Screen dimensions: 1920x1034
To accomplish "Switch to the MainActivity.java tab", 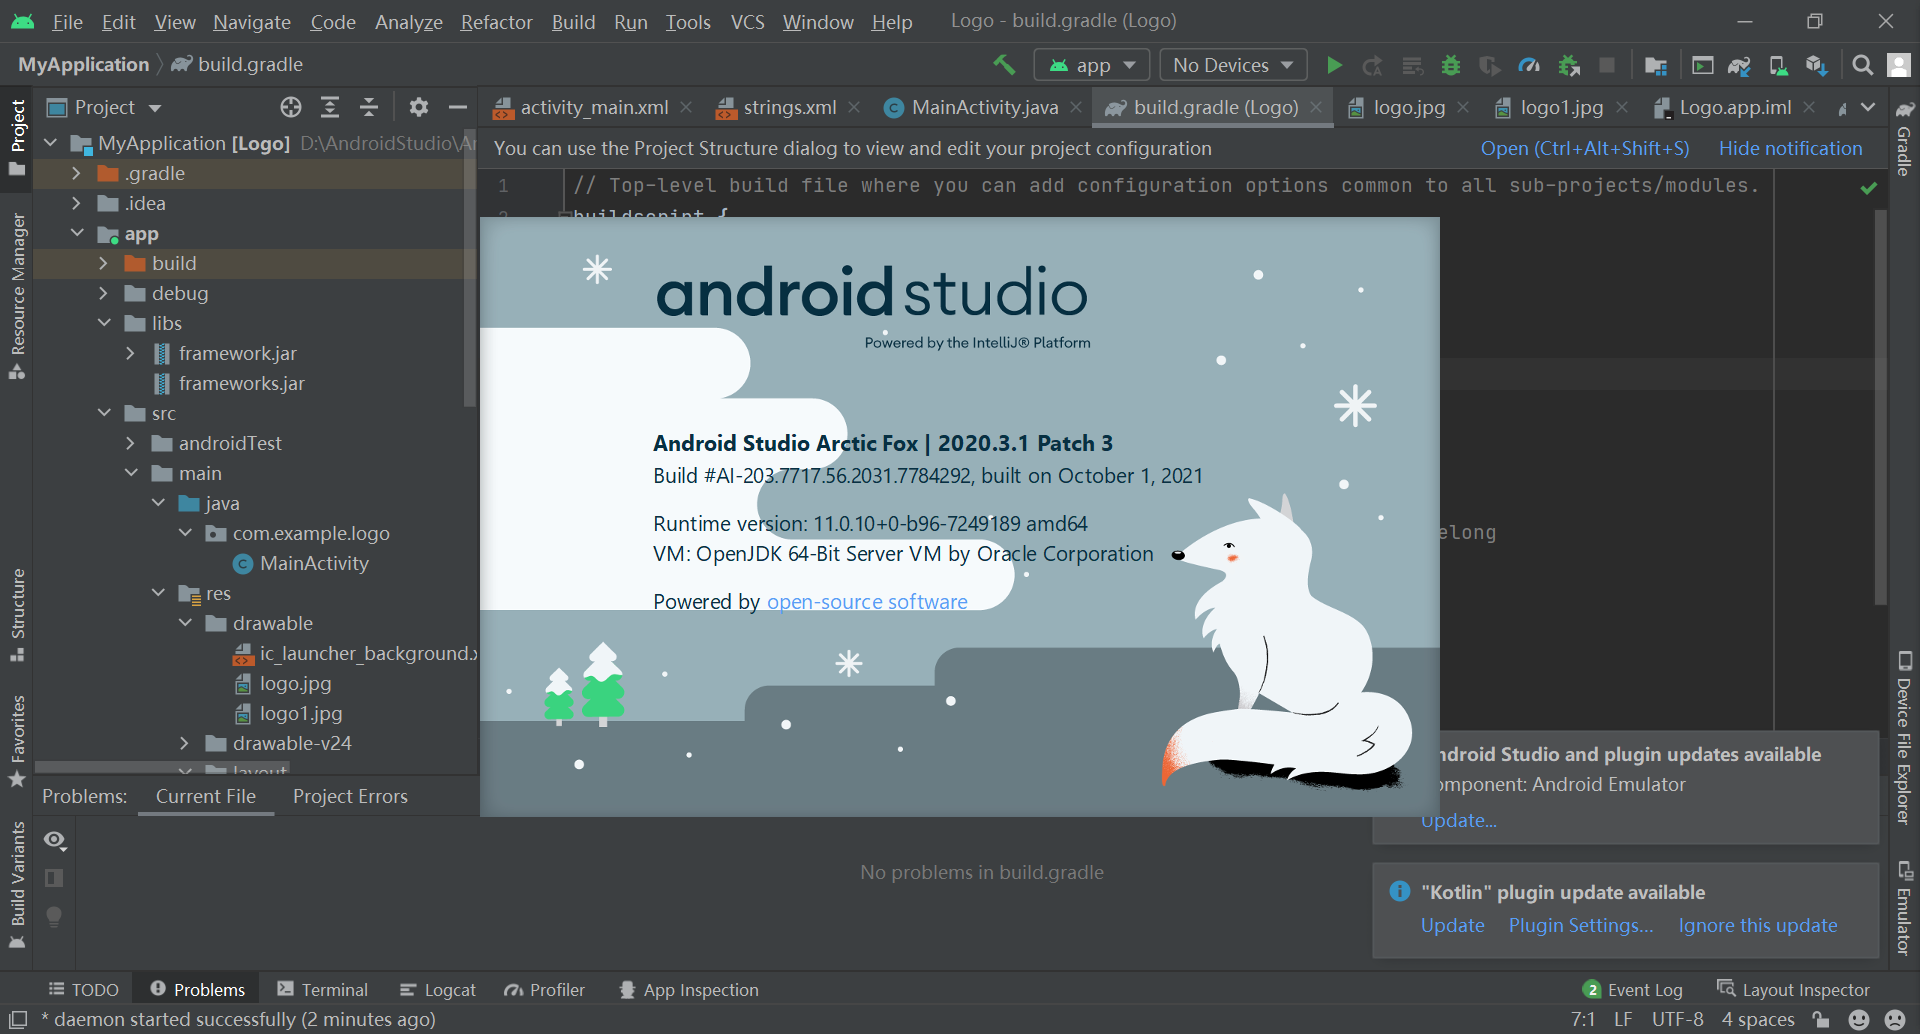I will coord(984,107).
